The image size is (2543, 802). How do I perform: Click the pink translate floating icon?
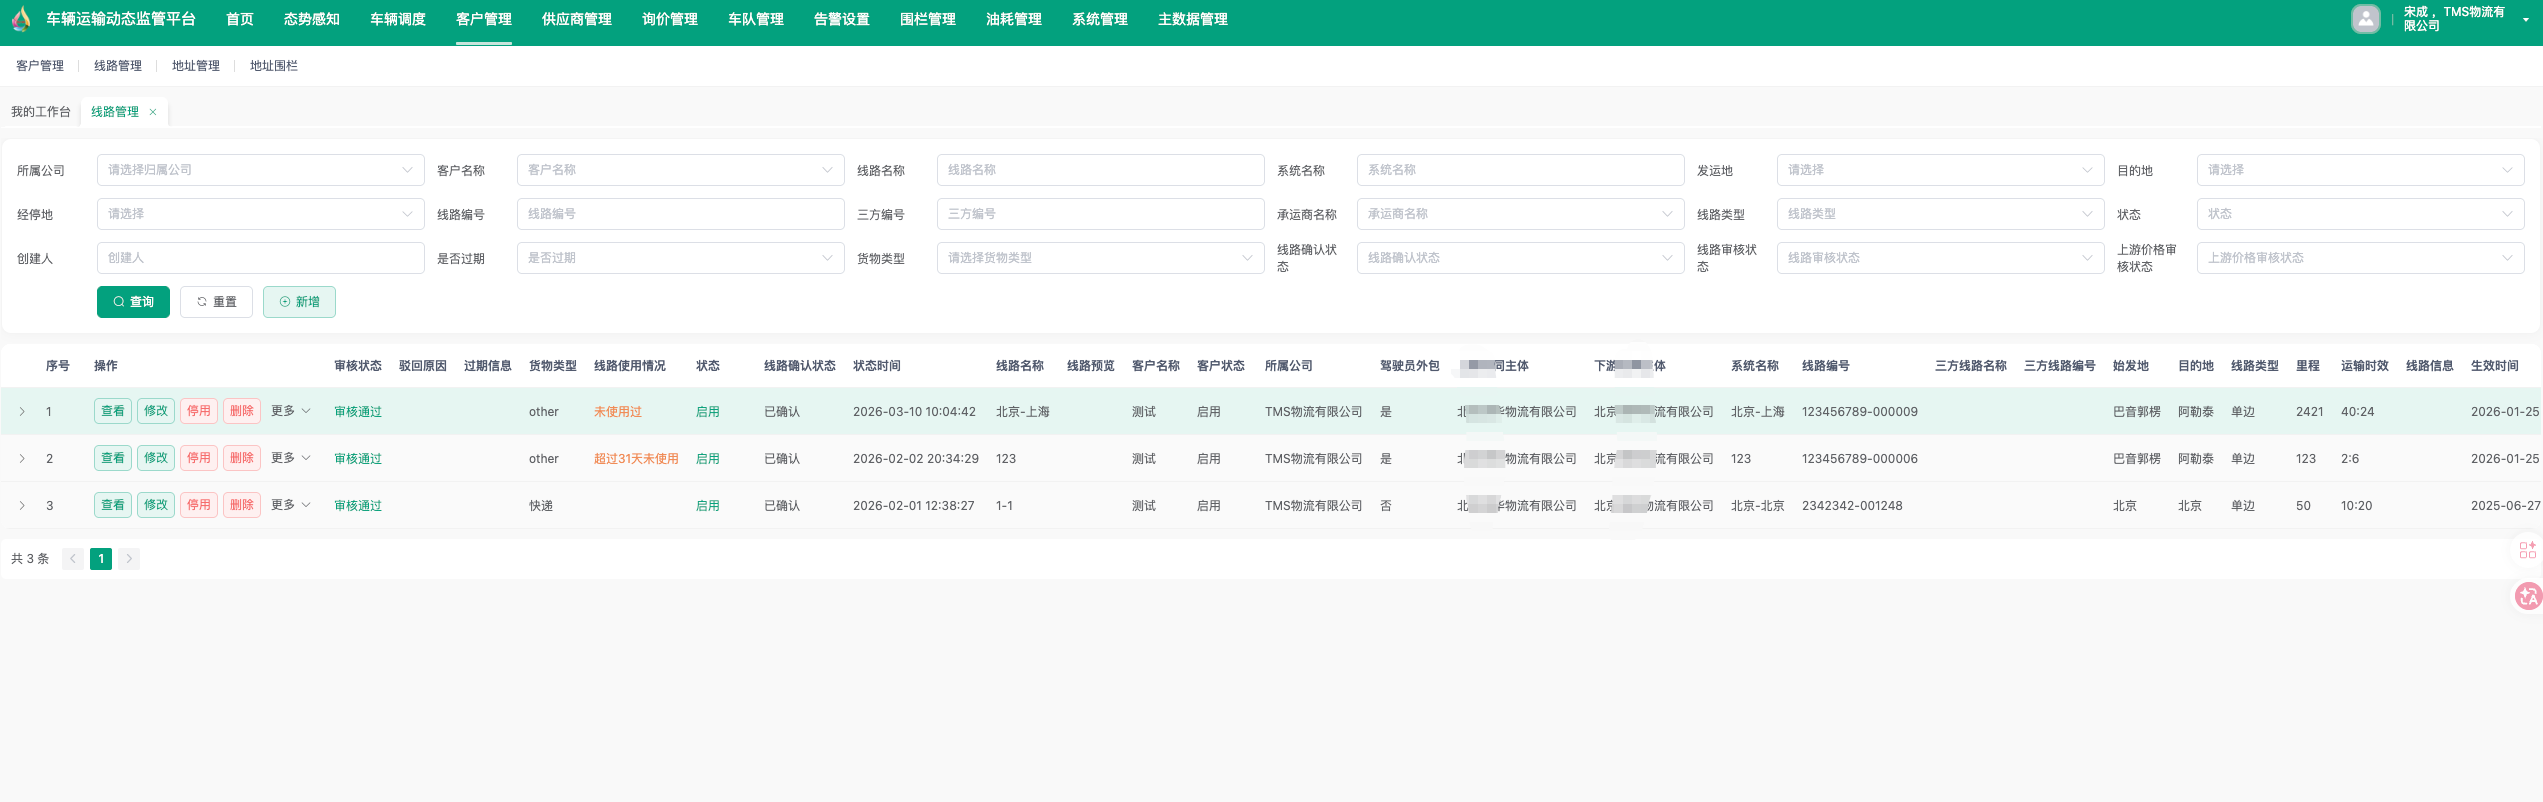2527,597
